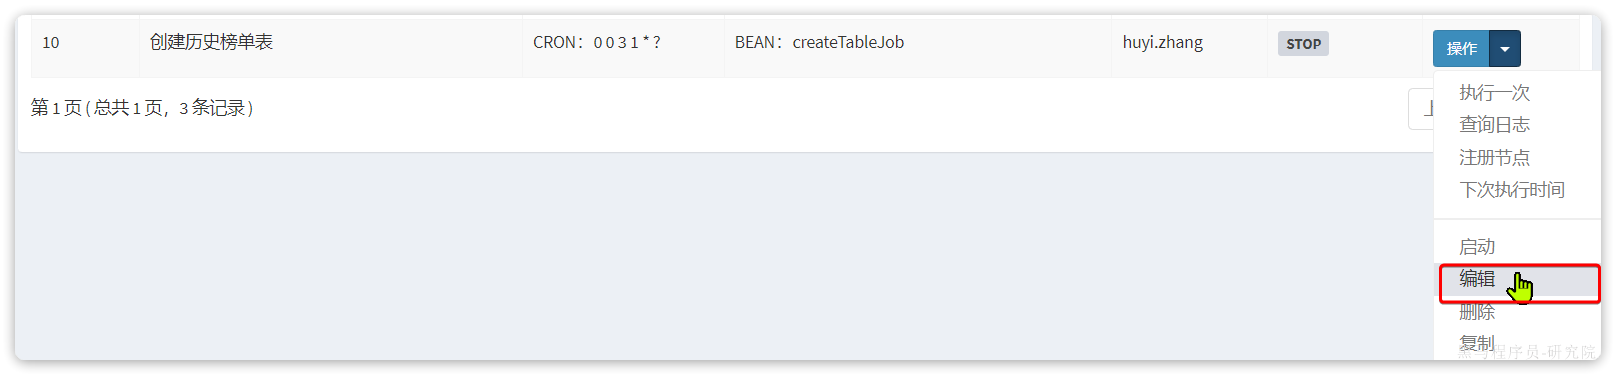Choose 删除 to delete the job
This screenshot has height=377, width=1616.
point(1477,312)
